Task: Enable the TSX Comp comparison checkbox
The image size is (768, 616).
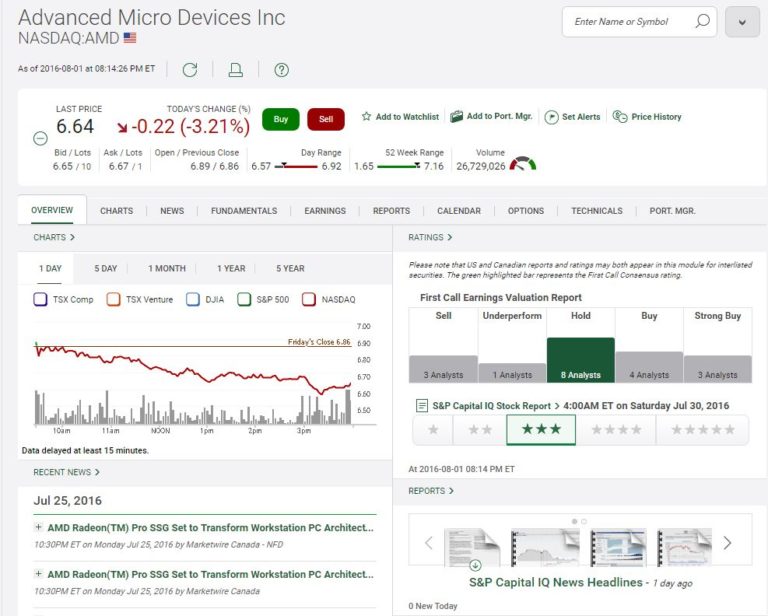Action: click(40, 299)
